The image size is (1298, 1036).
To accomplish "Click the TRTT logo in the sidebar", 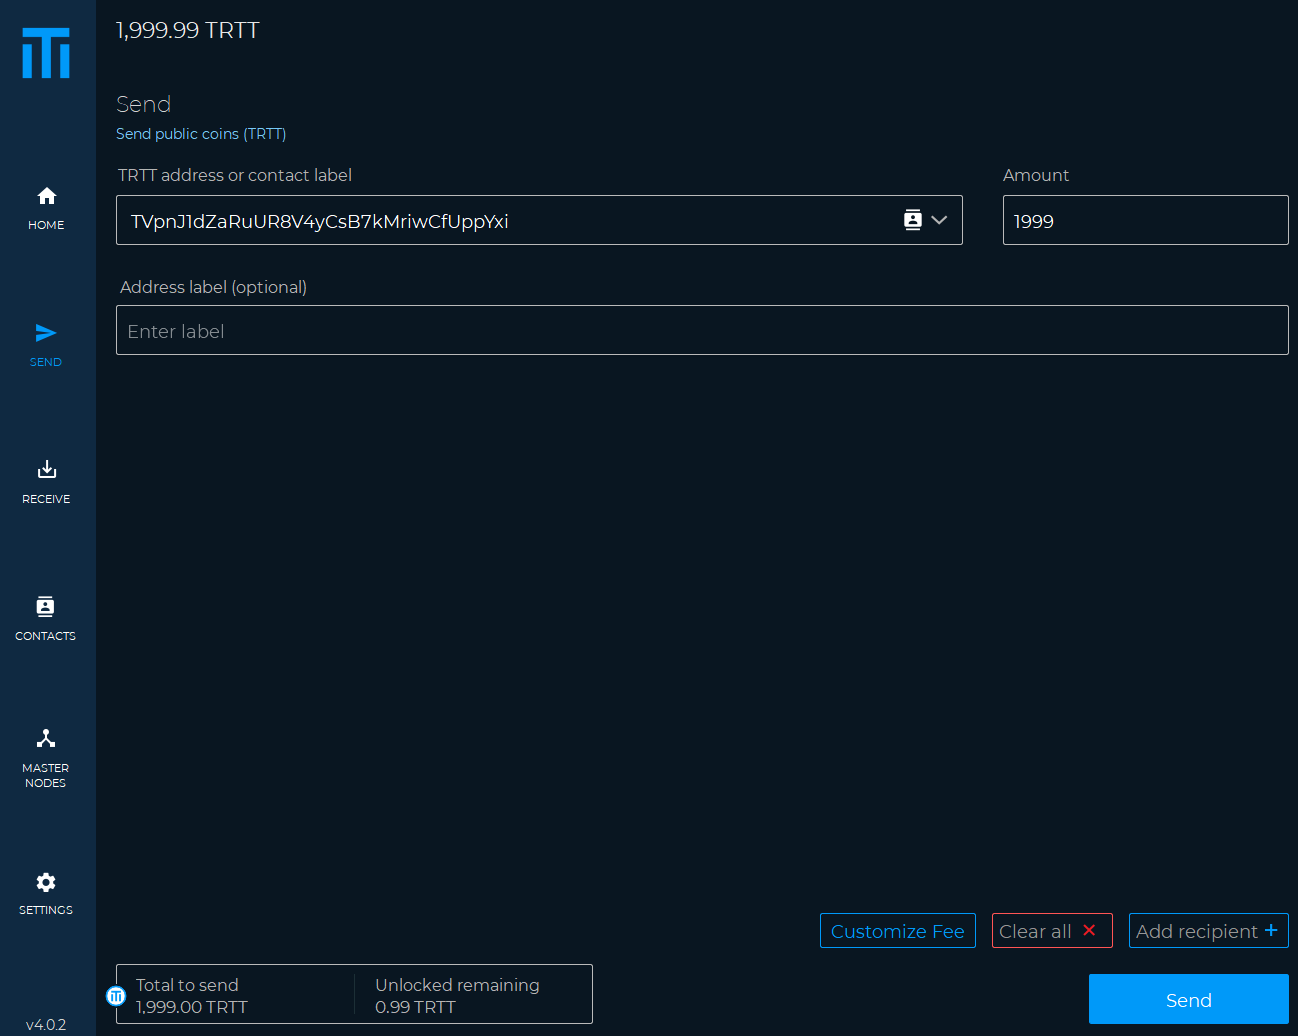I will pyautogui.click(x=46, y=53).
